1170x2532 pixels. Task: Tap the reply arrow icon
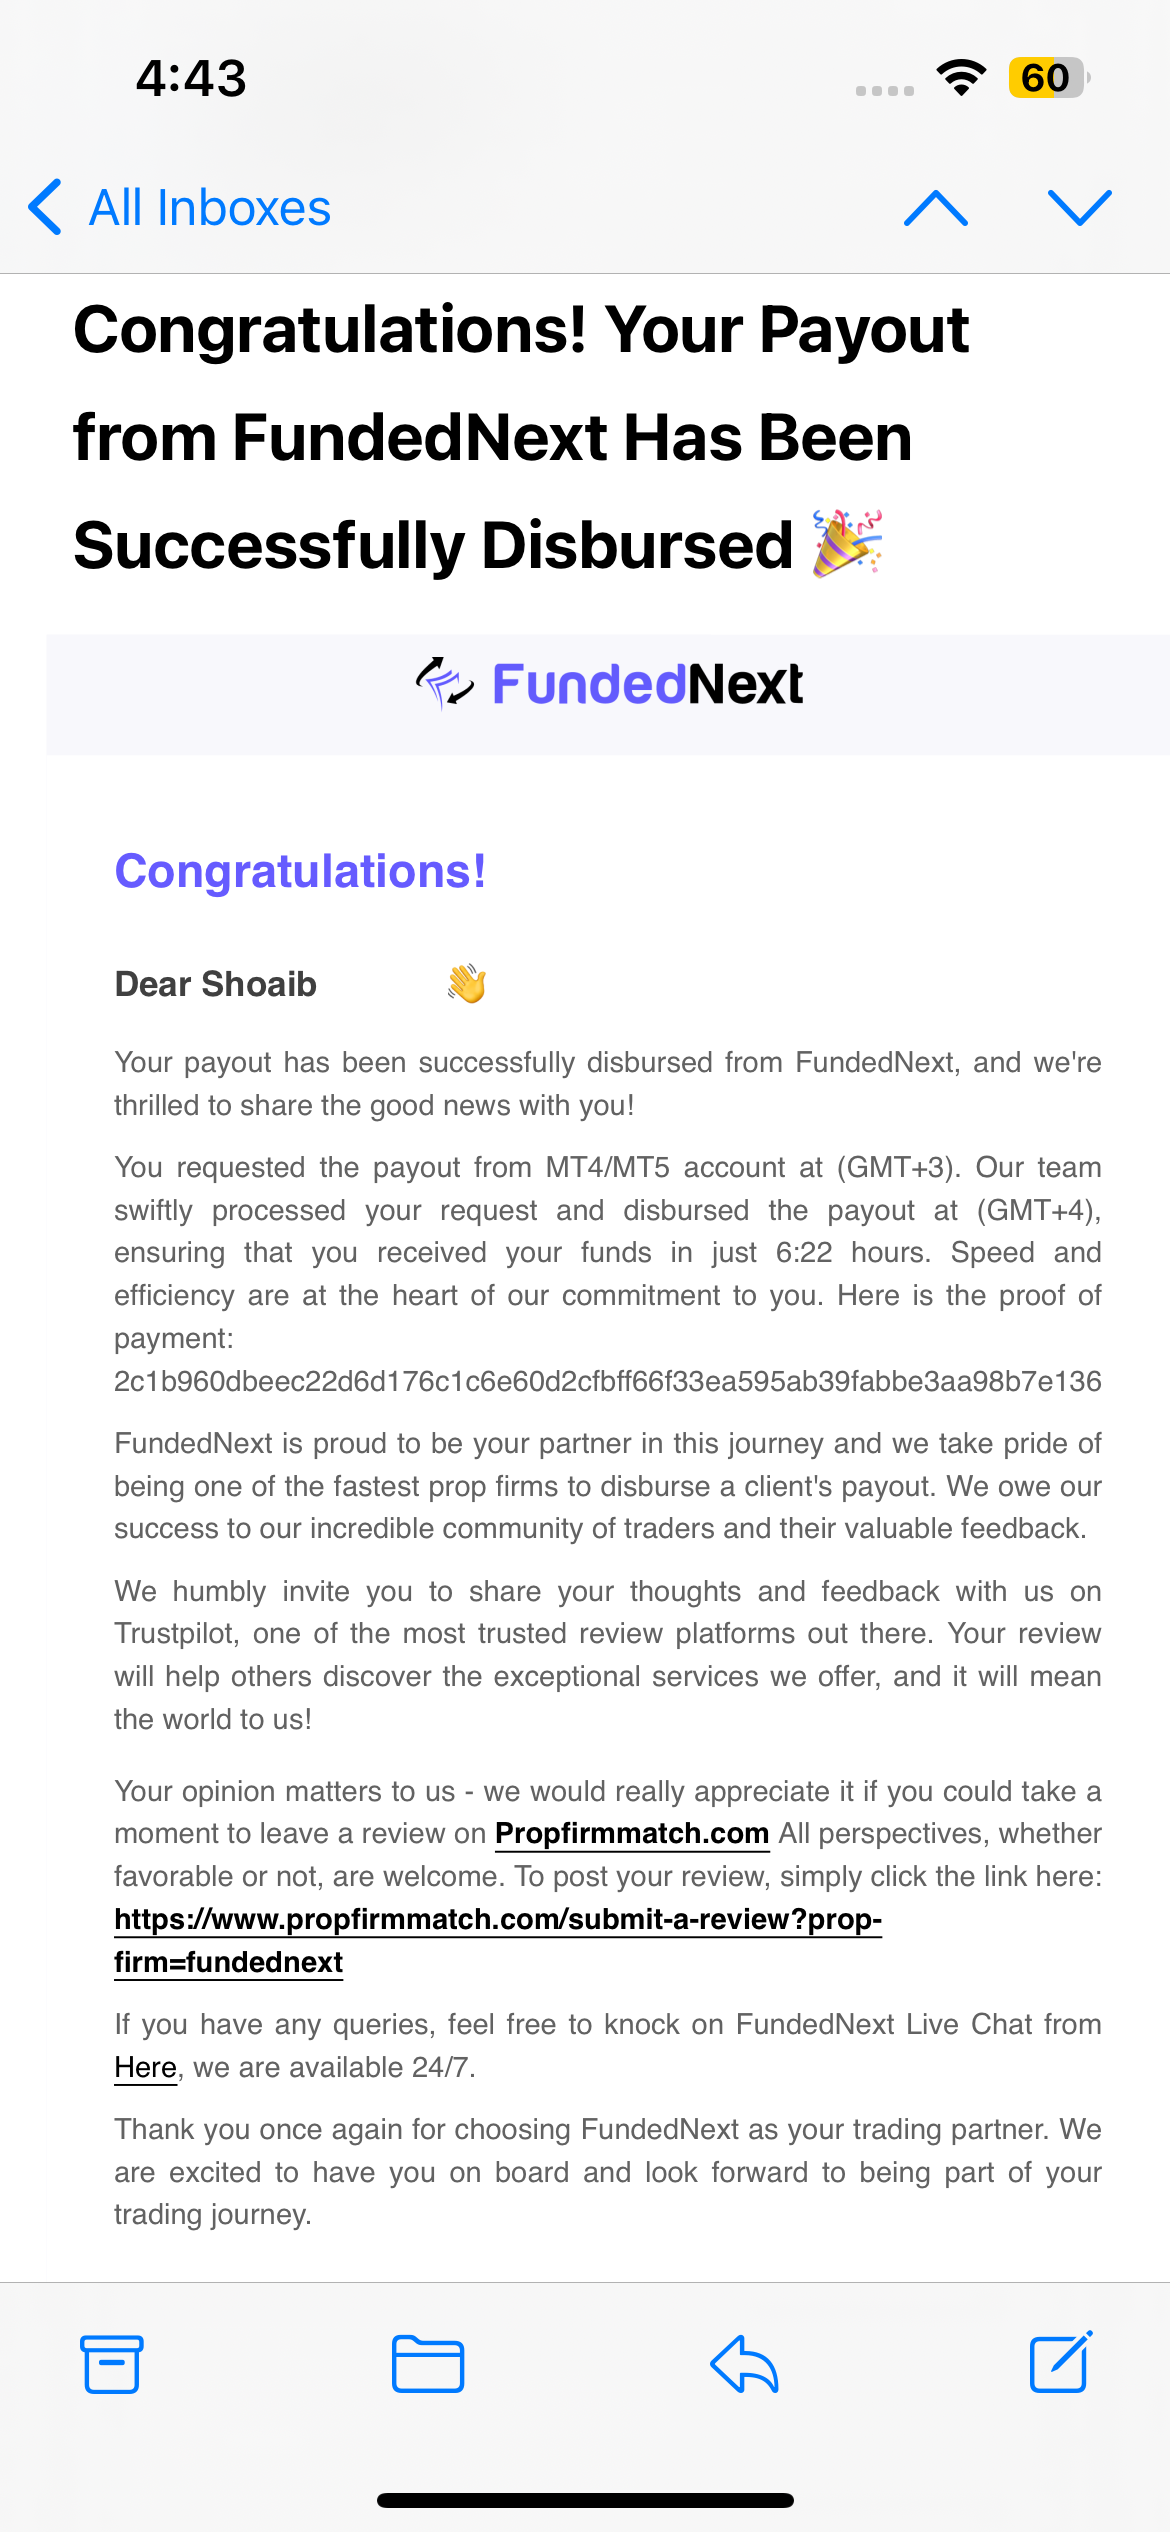click(744, 2364)
